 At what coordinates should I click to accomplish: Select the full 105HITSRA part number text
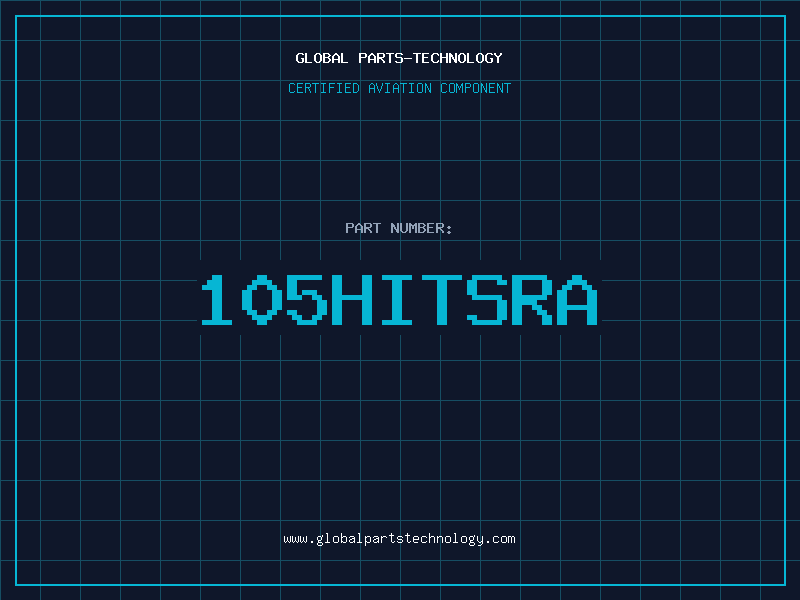399,300
